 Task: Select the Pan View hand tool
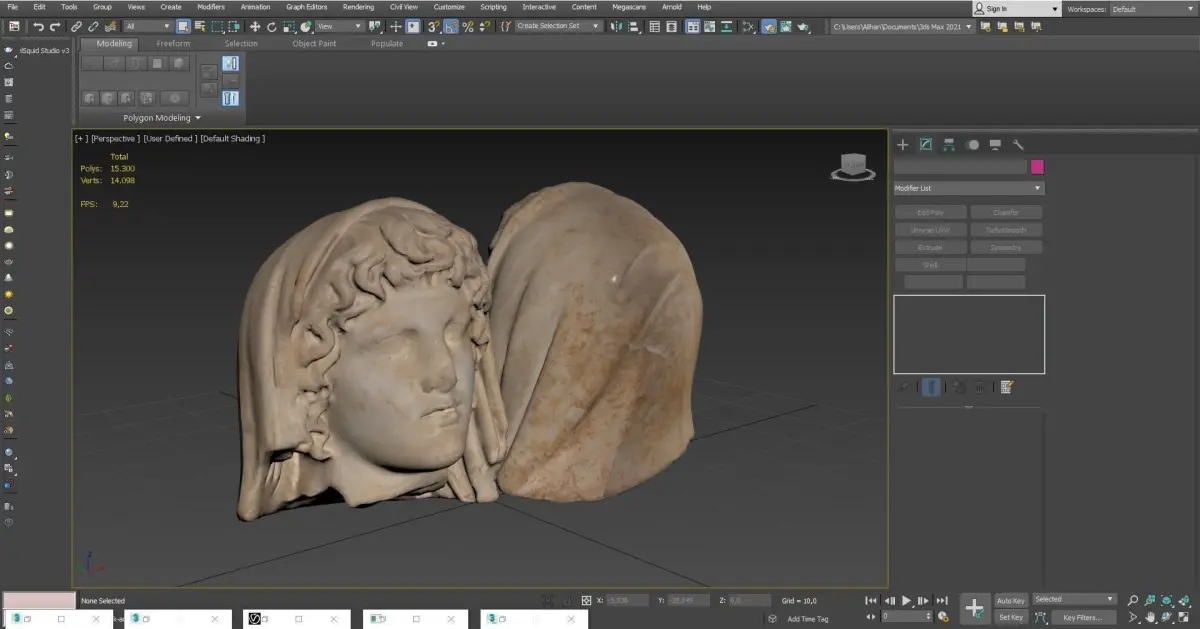pos(1150,617)
